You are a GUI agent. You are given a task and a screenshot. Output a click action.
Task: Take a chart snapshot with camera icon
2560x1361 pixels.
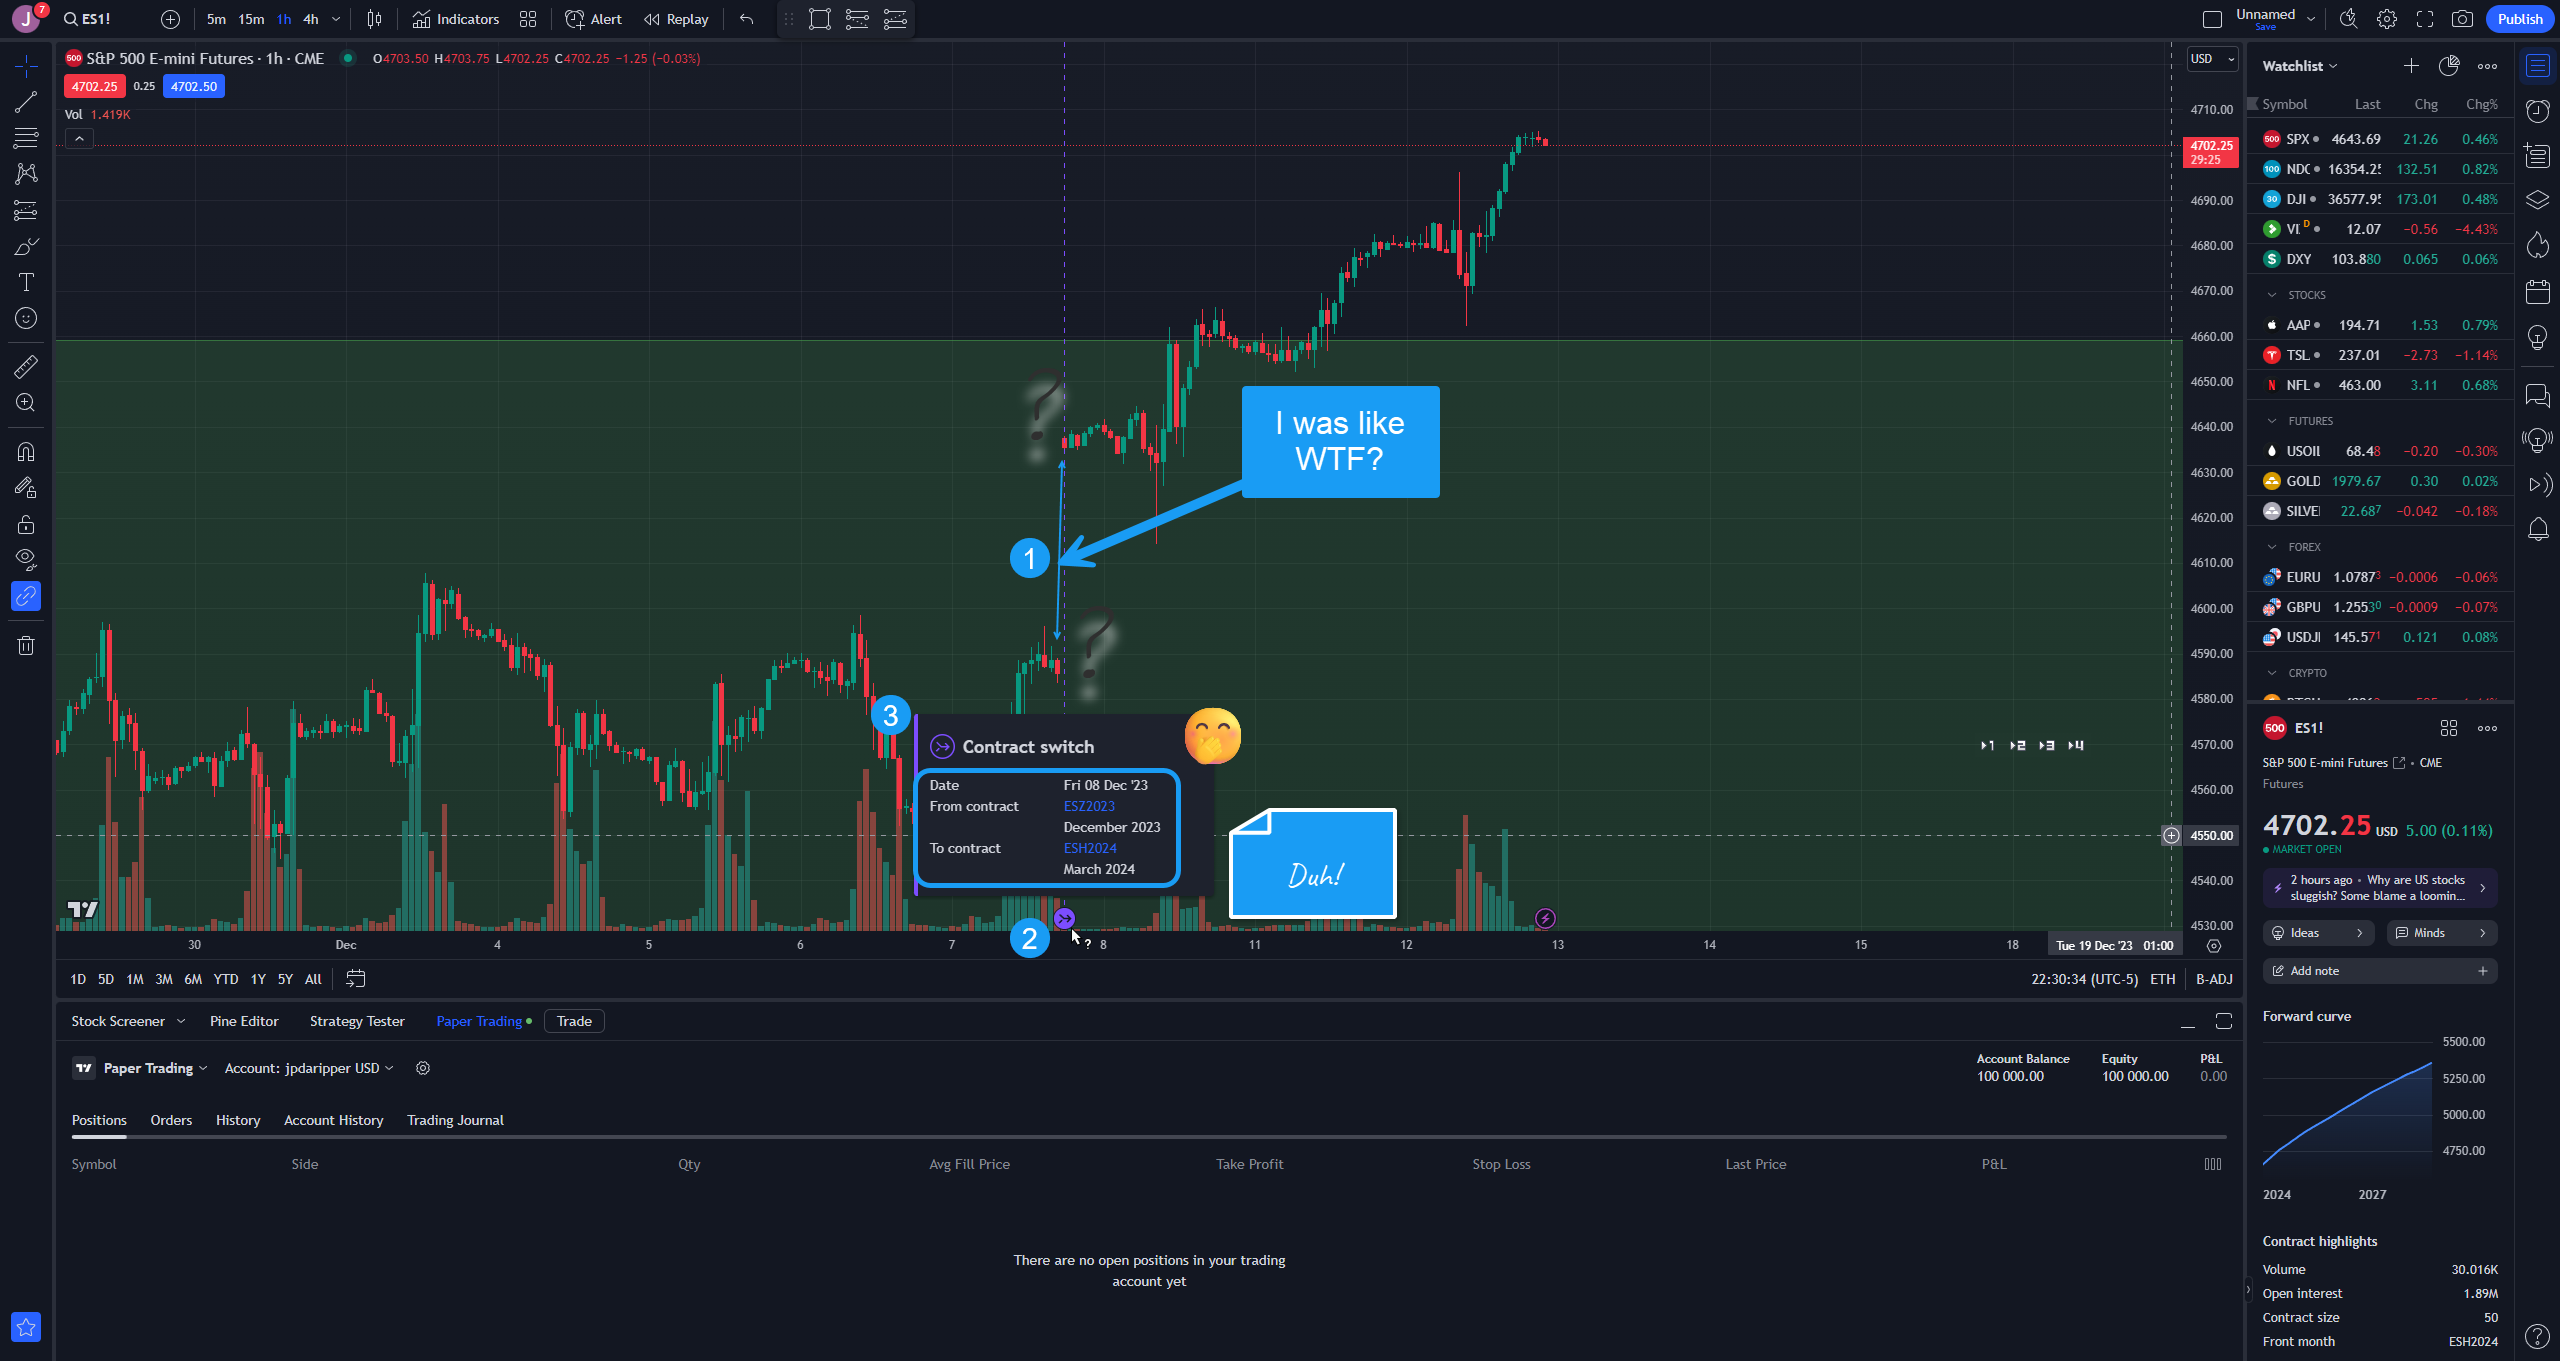2463,19
